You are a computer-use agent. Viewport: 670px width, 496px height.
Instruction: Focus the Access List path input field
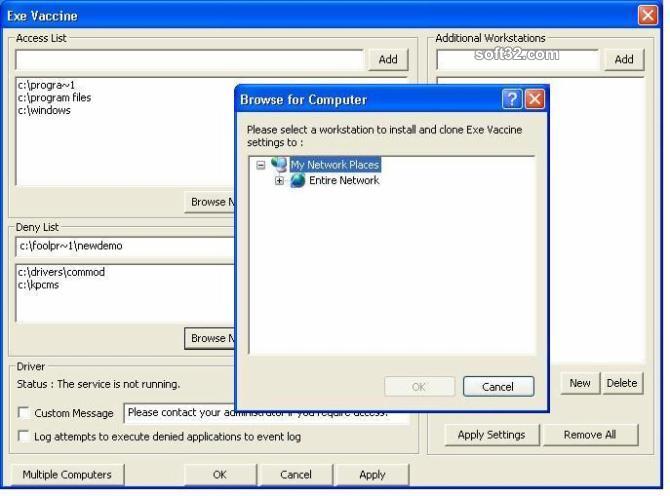190,59
